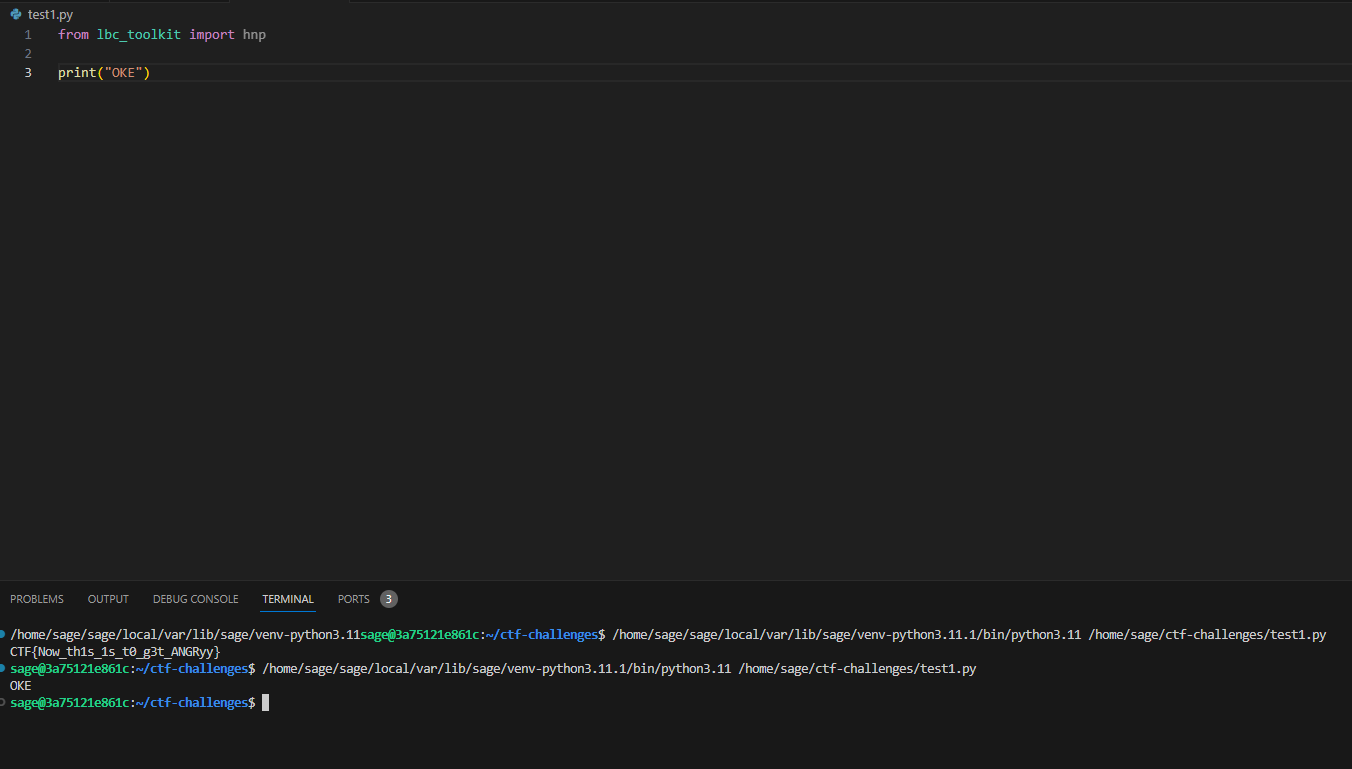Open the PORTS tab
Image resolution: width=1352 pixels, height=769 pixels.
(x=354, y=599)
